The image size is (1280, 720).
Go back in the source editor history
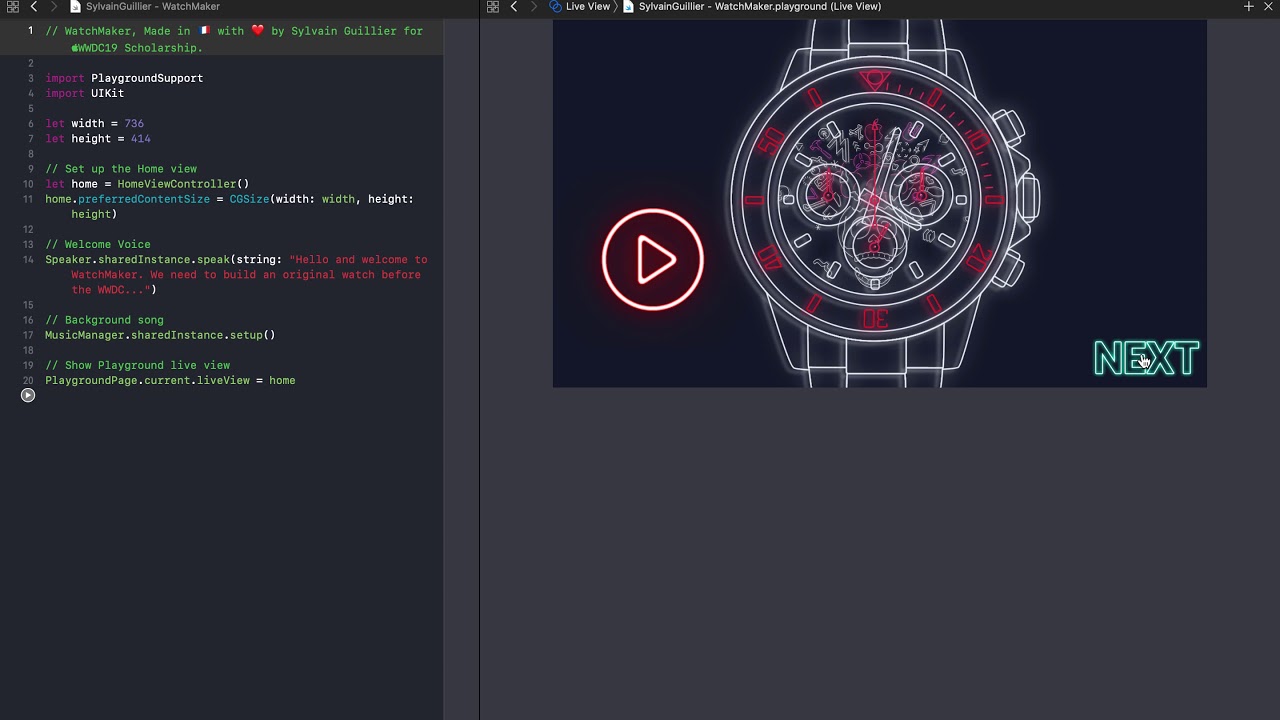click(34, 7)
